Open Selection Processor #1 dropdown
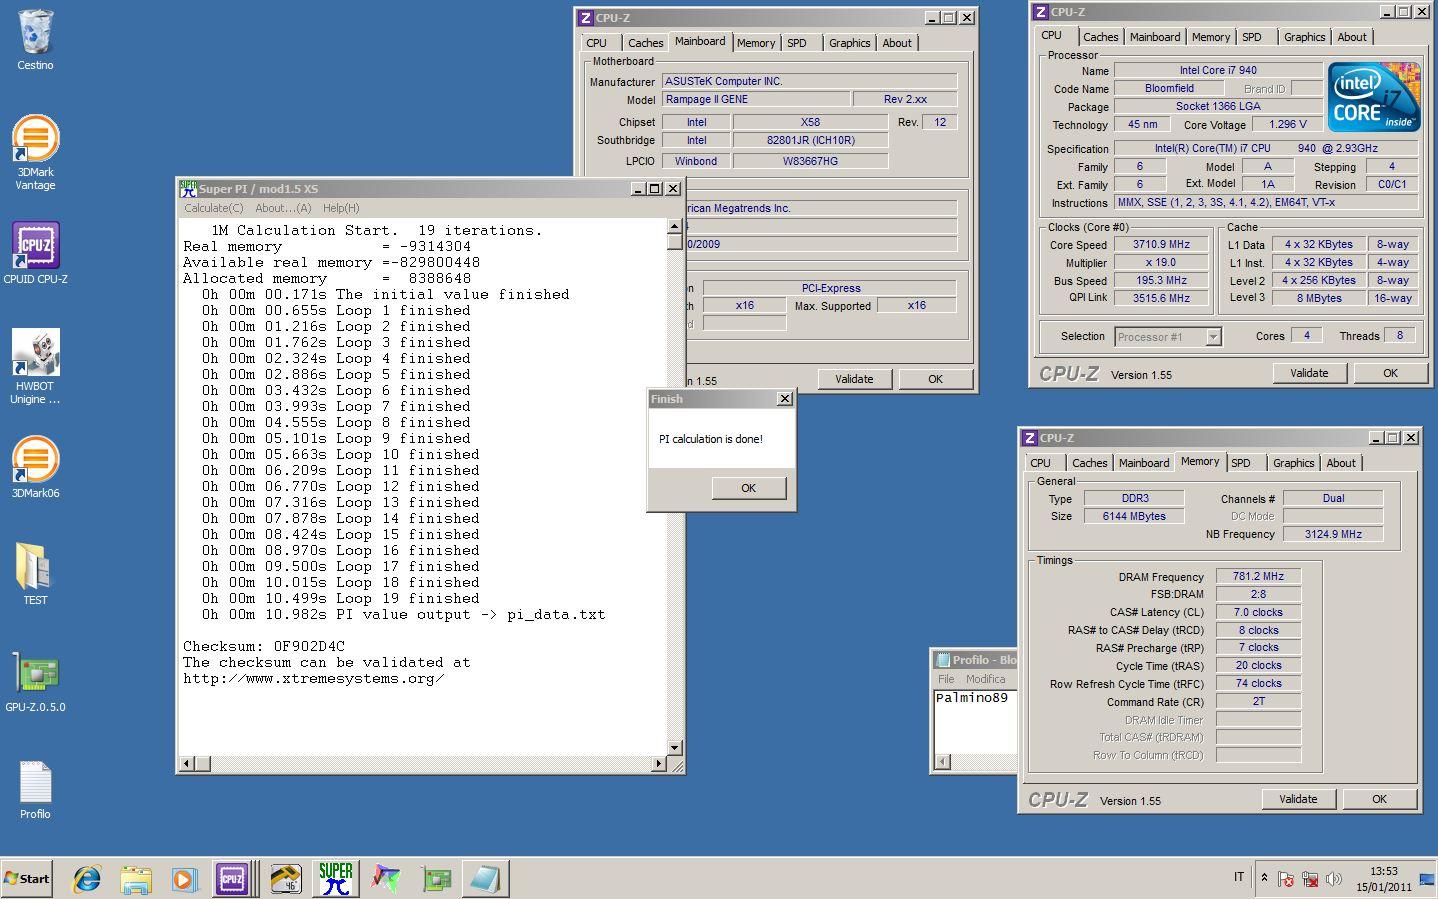The height and width of the screenshot is (899, 1438). click(1168, 337)
